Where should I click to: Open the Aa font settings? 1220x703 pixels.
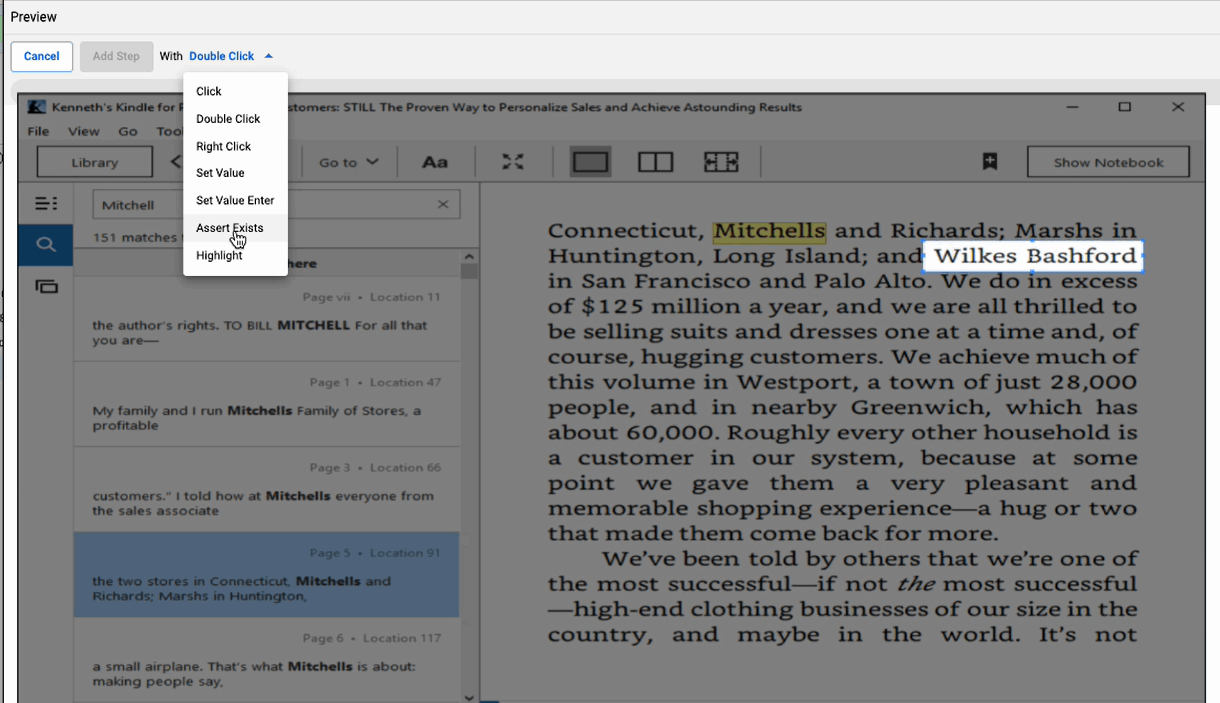pos(435,162)
